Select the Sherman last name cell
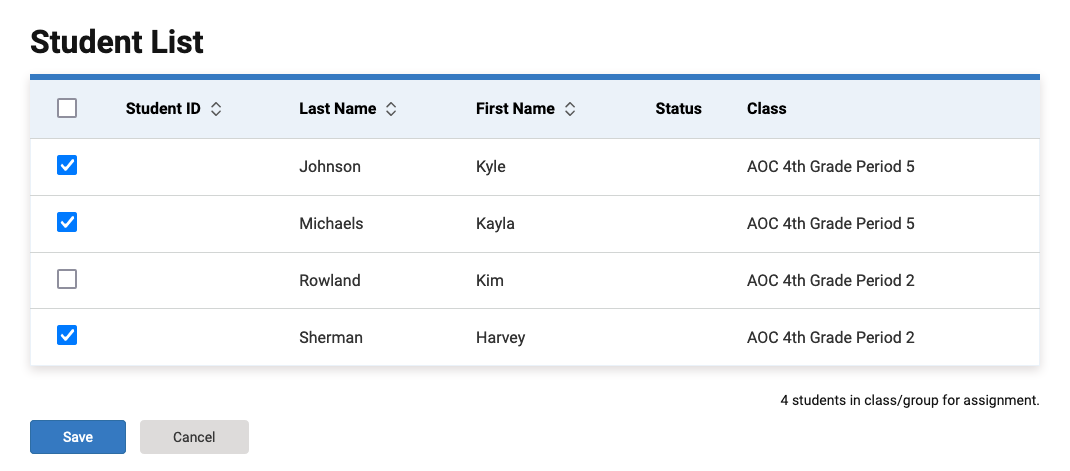Screen dimensions: 1070x471 pos(331,337)
